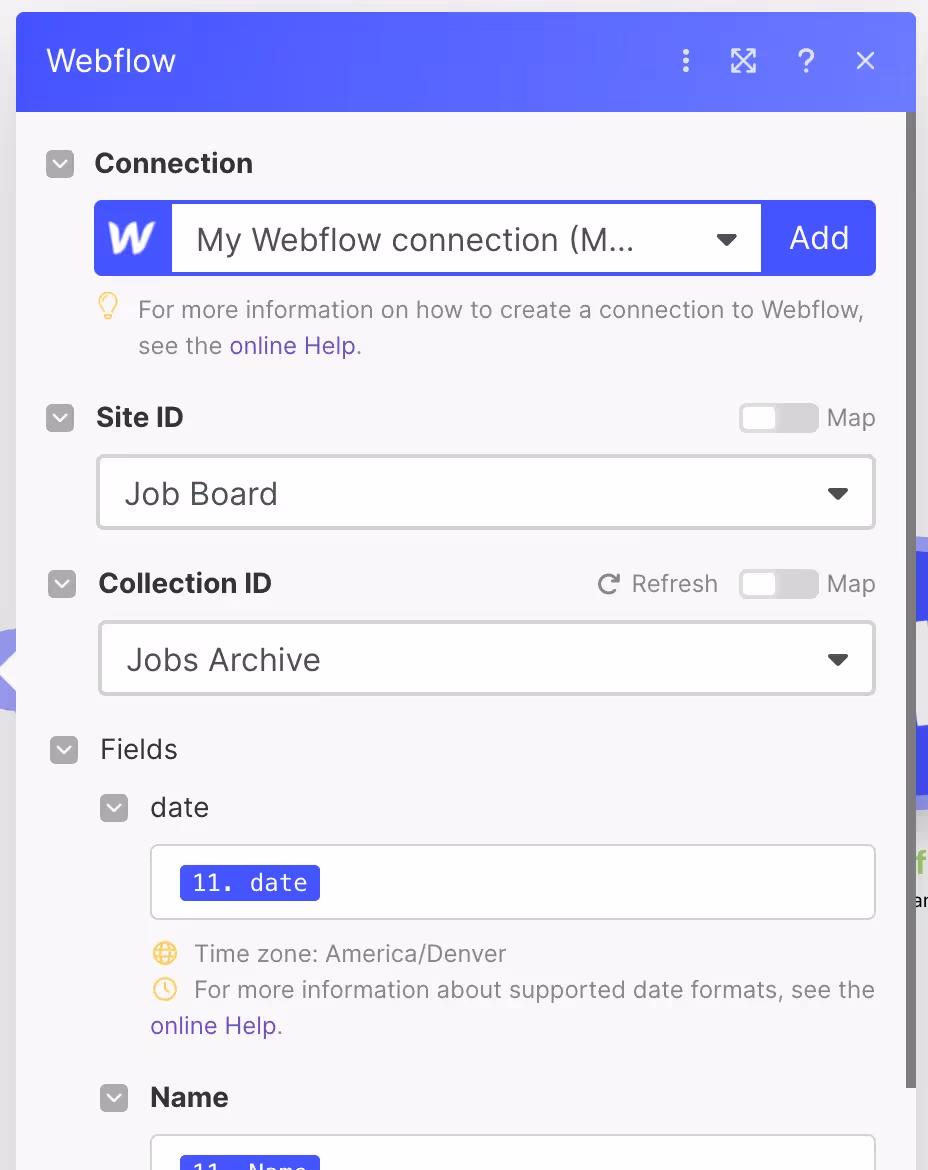Screen dimensions: 928x1170
Task: Toggle the Map switch for Site ID
Action: tap(779, 418)
